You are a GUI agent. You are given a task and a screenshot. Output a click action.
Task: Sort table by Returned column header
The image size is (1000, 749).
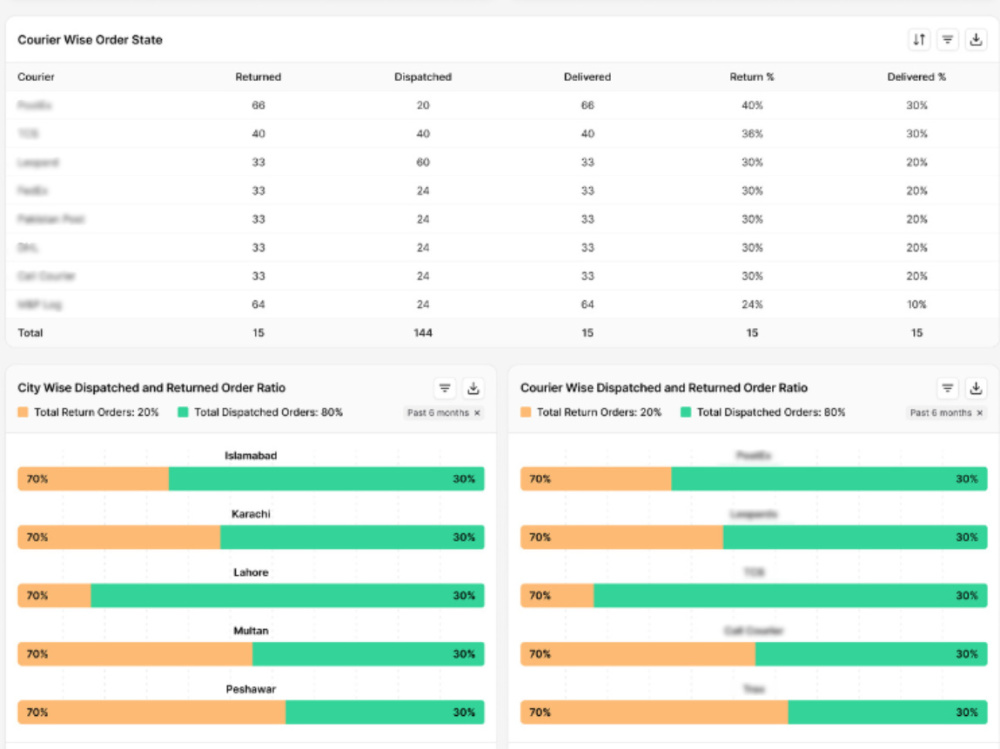tap(258, 77)
